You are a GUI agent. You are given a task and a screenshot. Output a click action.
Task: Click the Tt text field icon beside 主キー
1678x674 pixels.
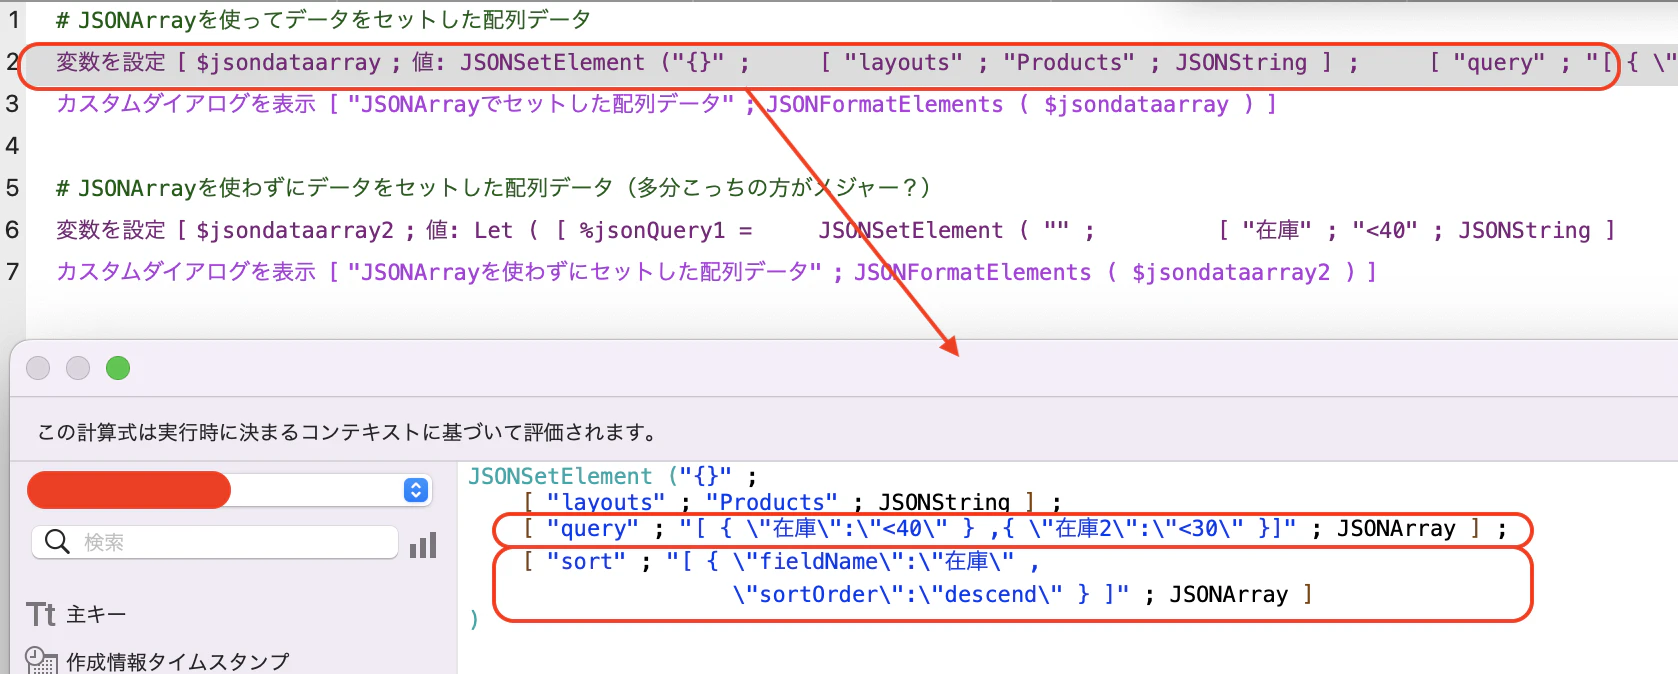pyautogui.click(x=41, y=614)
